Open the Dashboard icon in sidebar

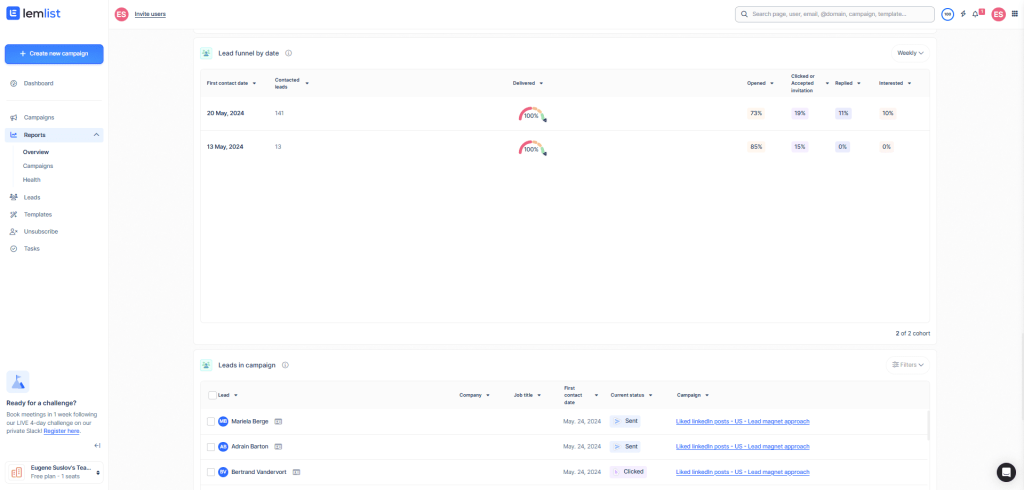tap(14, 84)
